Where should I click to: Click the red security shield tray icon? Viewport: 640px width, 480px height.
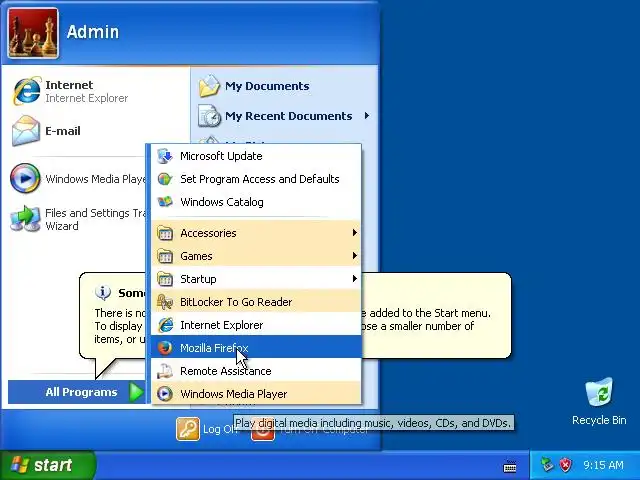[566, 464]
